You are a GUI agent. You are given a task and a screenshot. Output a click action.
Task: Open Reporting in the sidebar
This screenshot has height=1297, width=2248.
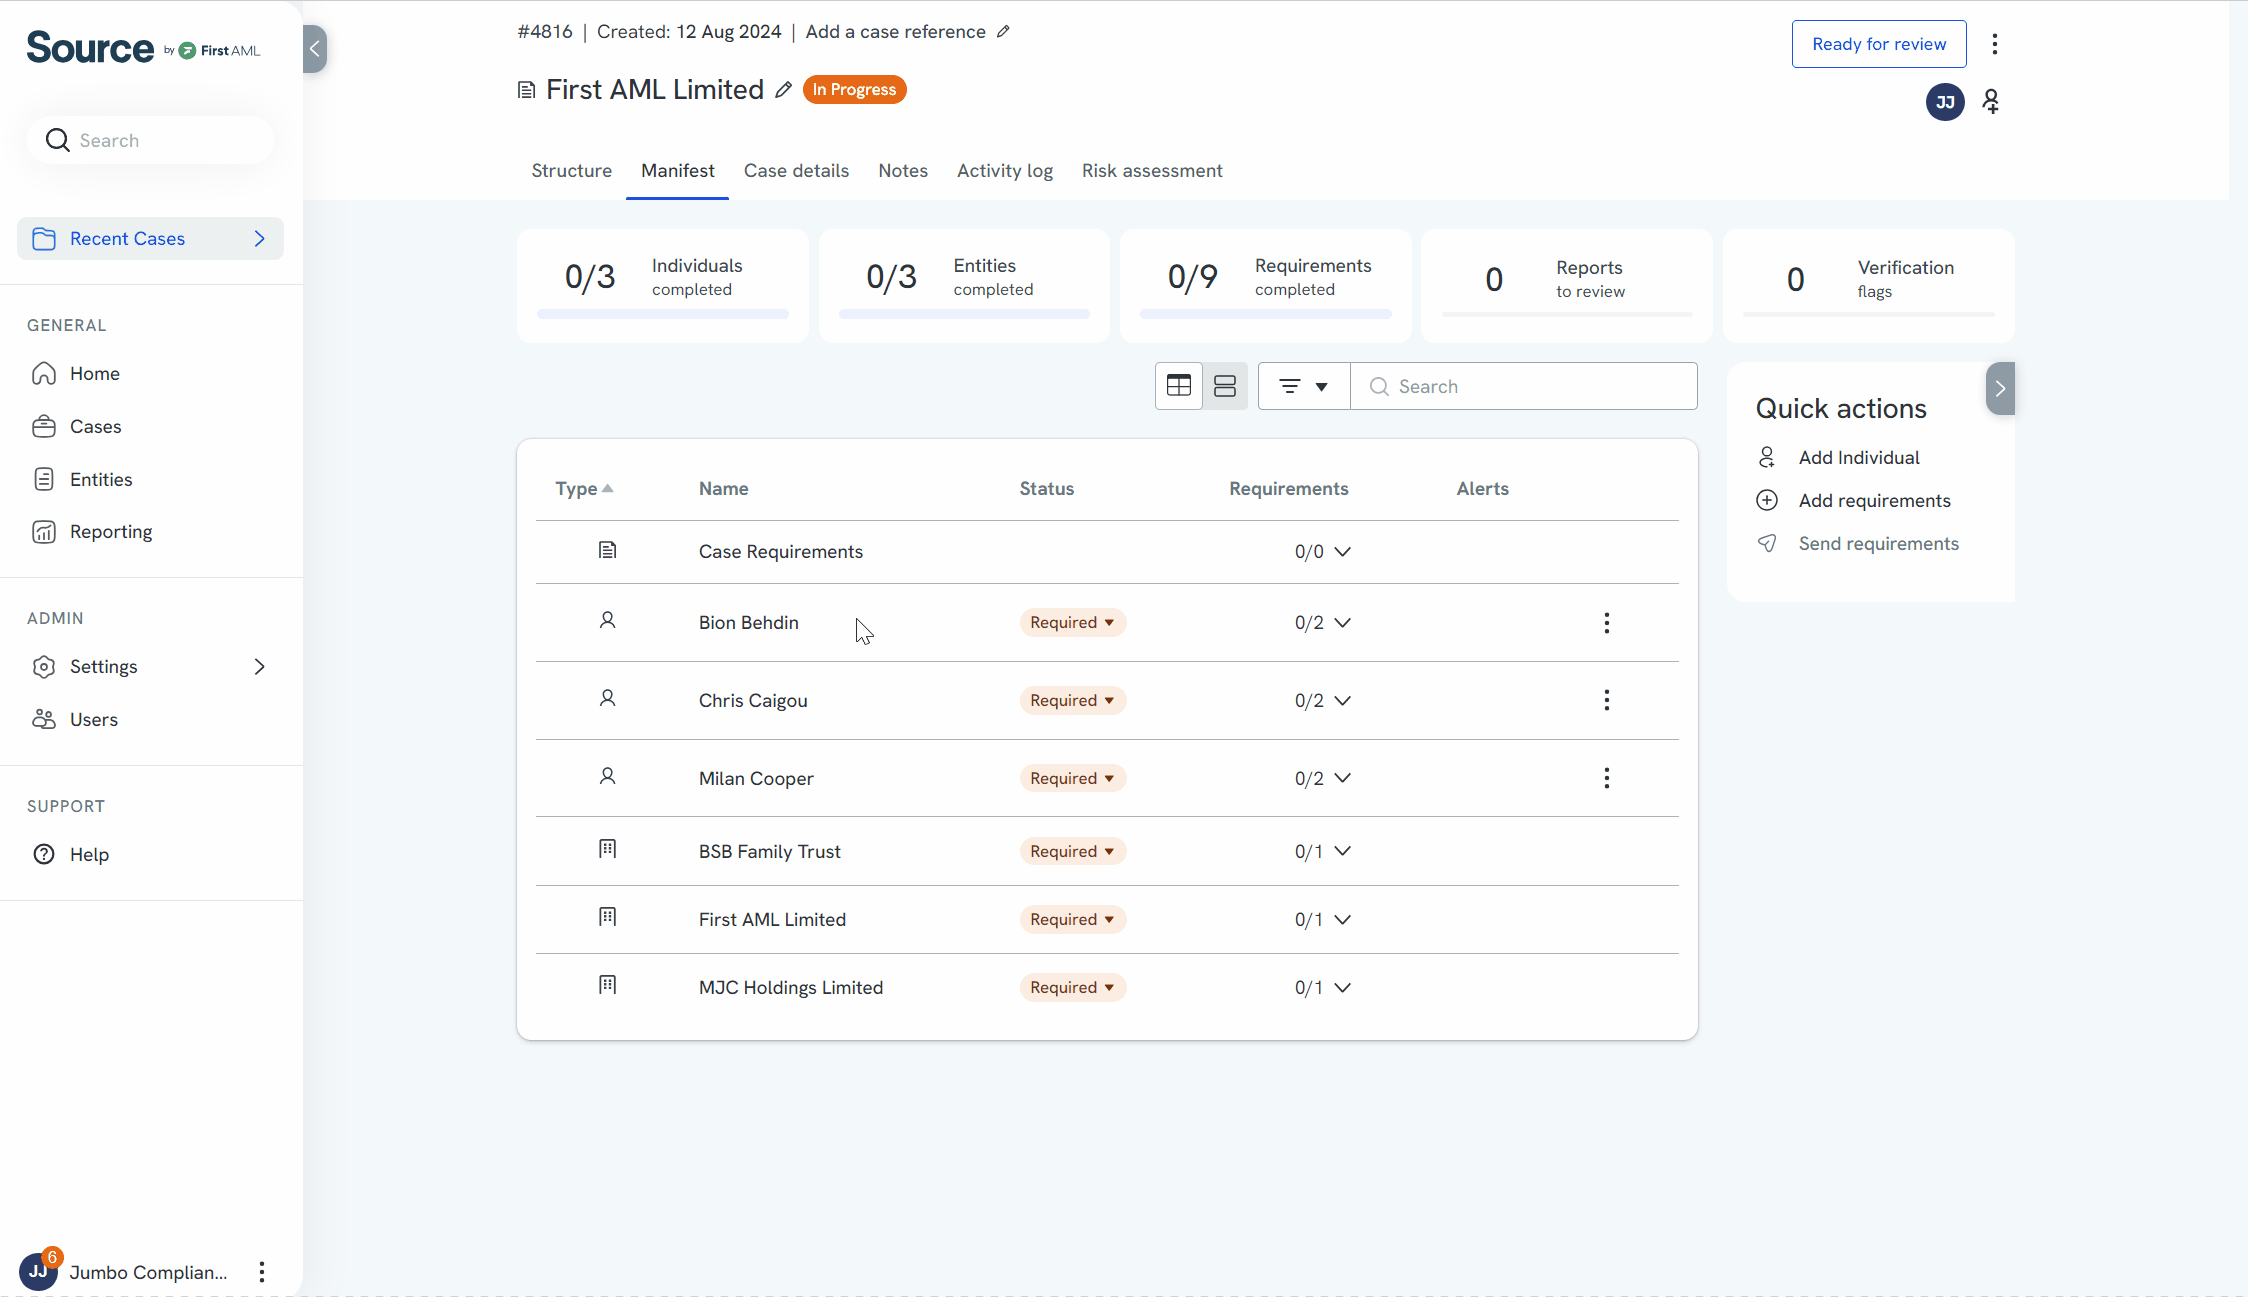click(111, 532)
